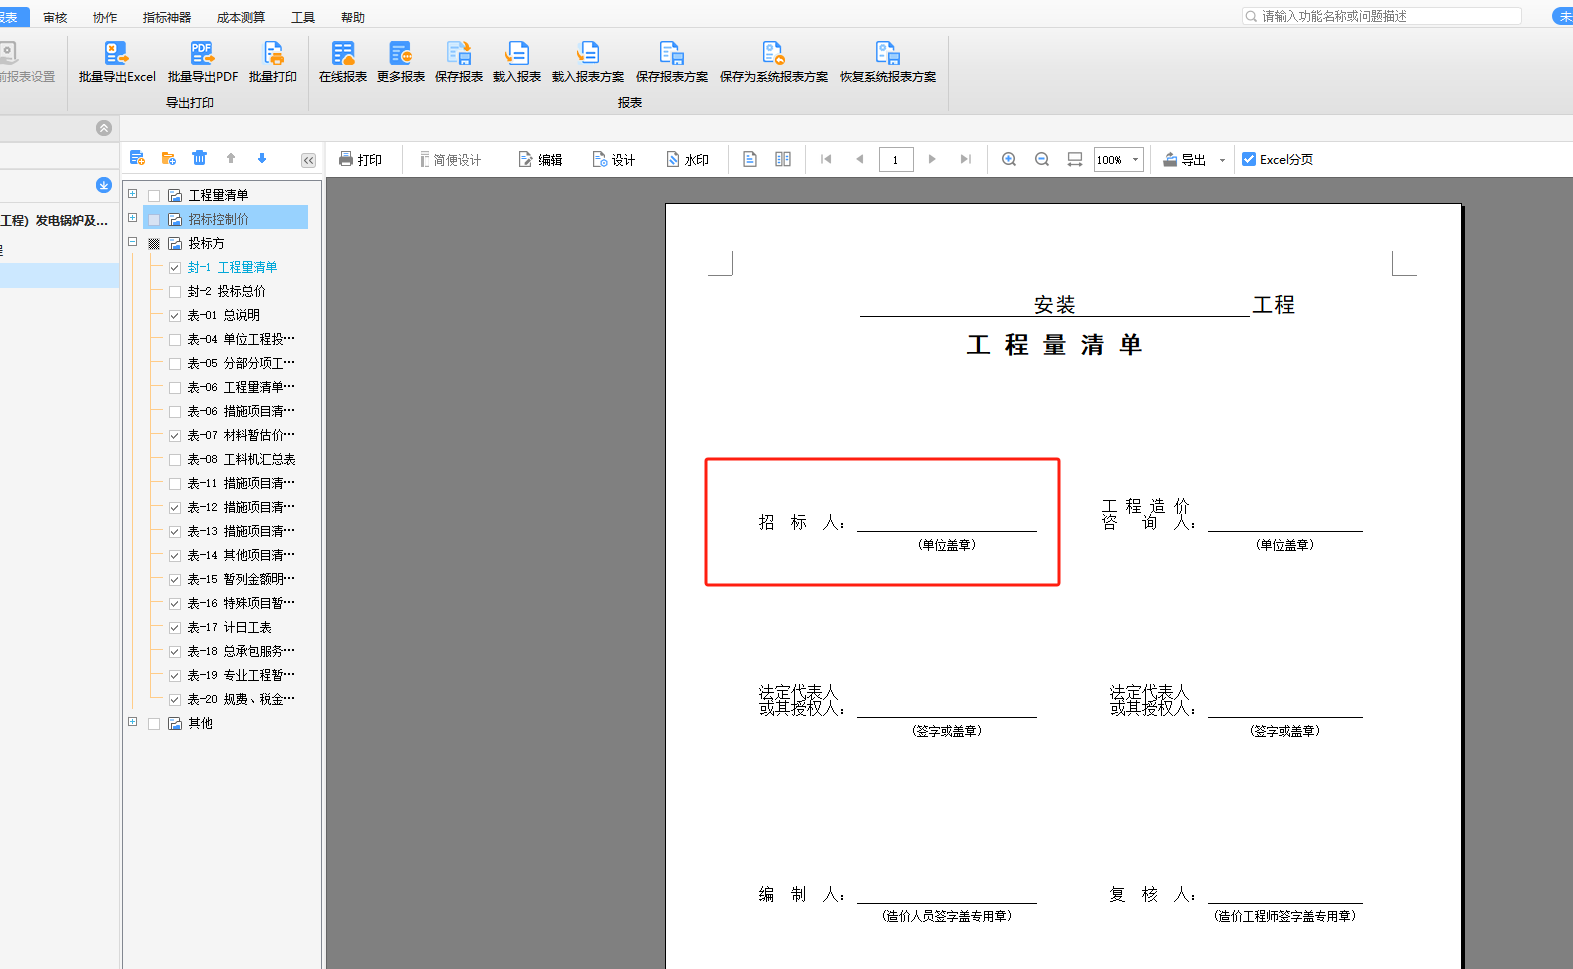Click 批量打印 icon
1573x969 pixels.
point(272,53)
